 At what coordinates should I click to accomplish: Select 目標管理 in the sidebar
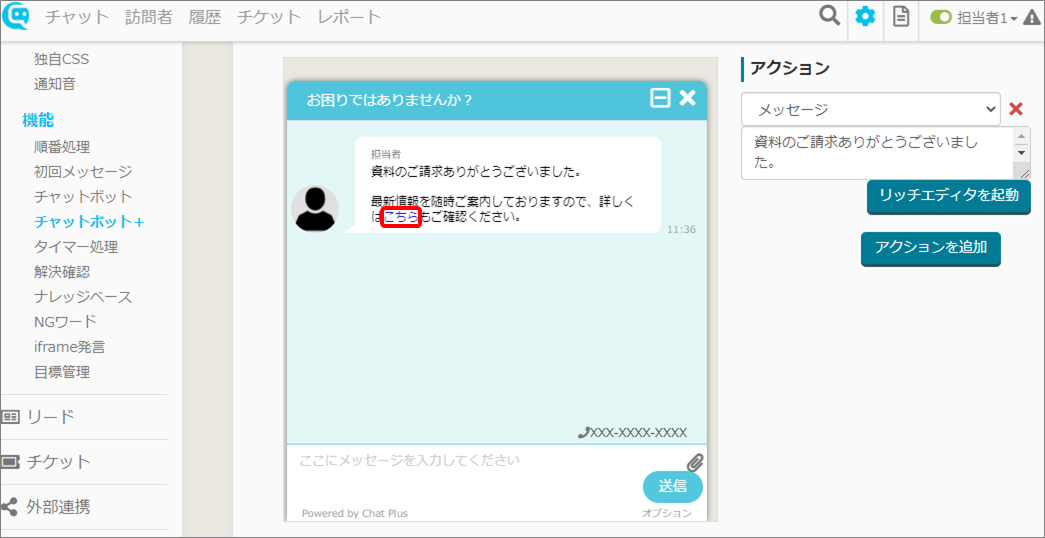tap(61, 372)
